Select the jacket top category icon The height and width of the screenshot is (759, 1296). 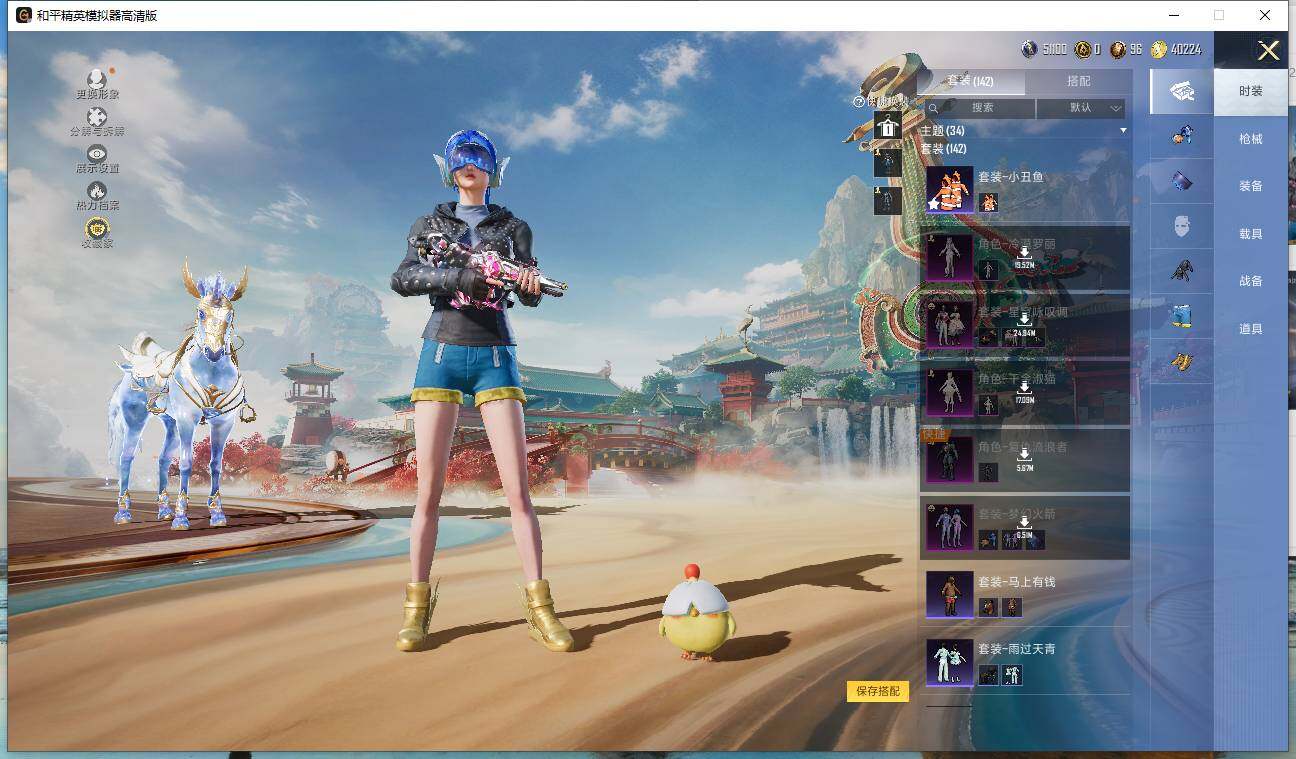pyautogui.click(x=1182, y=271)
